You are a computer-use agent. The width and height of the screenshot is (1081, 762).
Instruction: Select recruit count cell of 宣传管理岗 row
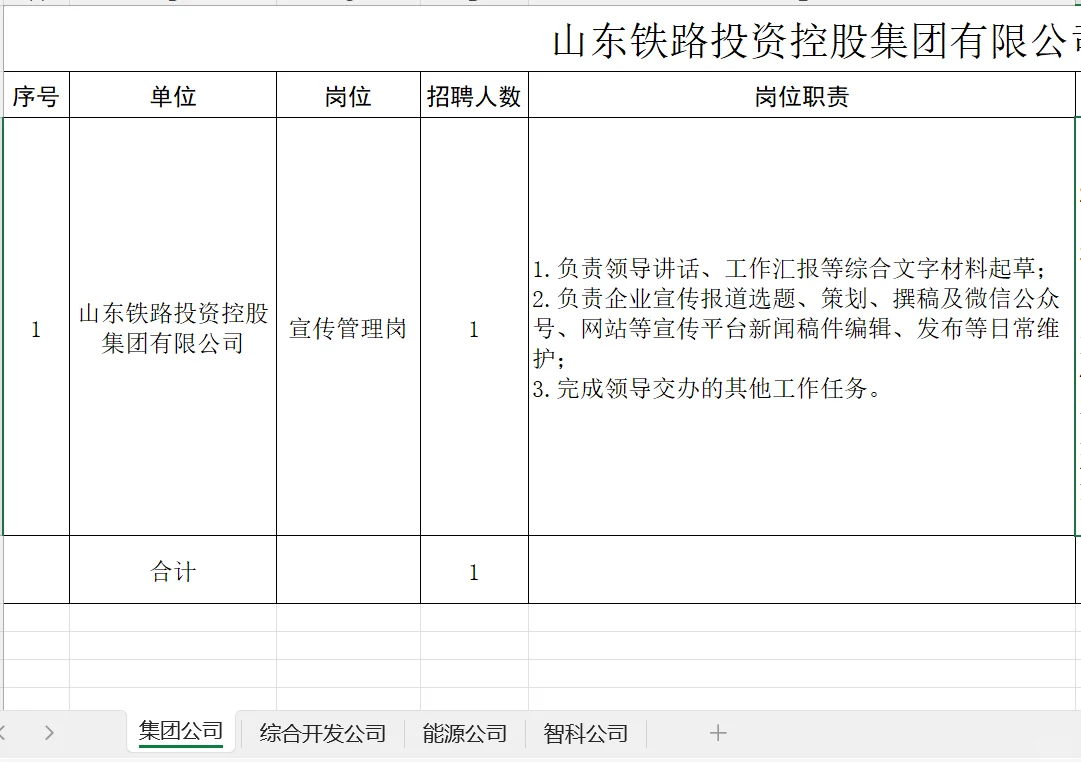coord(474,327)
